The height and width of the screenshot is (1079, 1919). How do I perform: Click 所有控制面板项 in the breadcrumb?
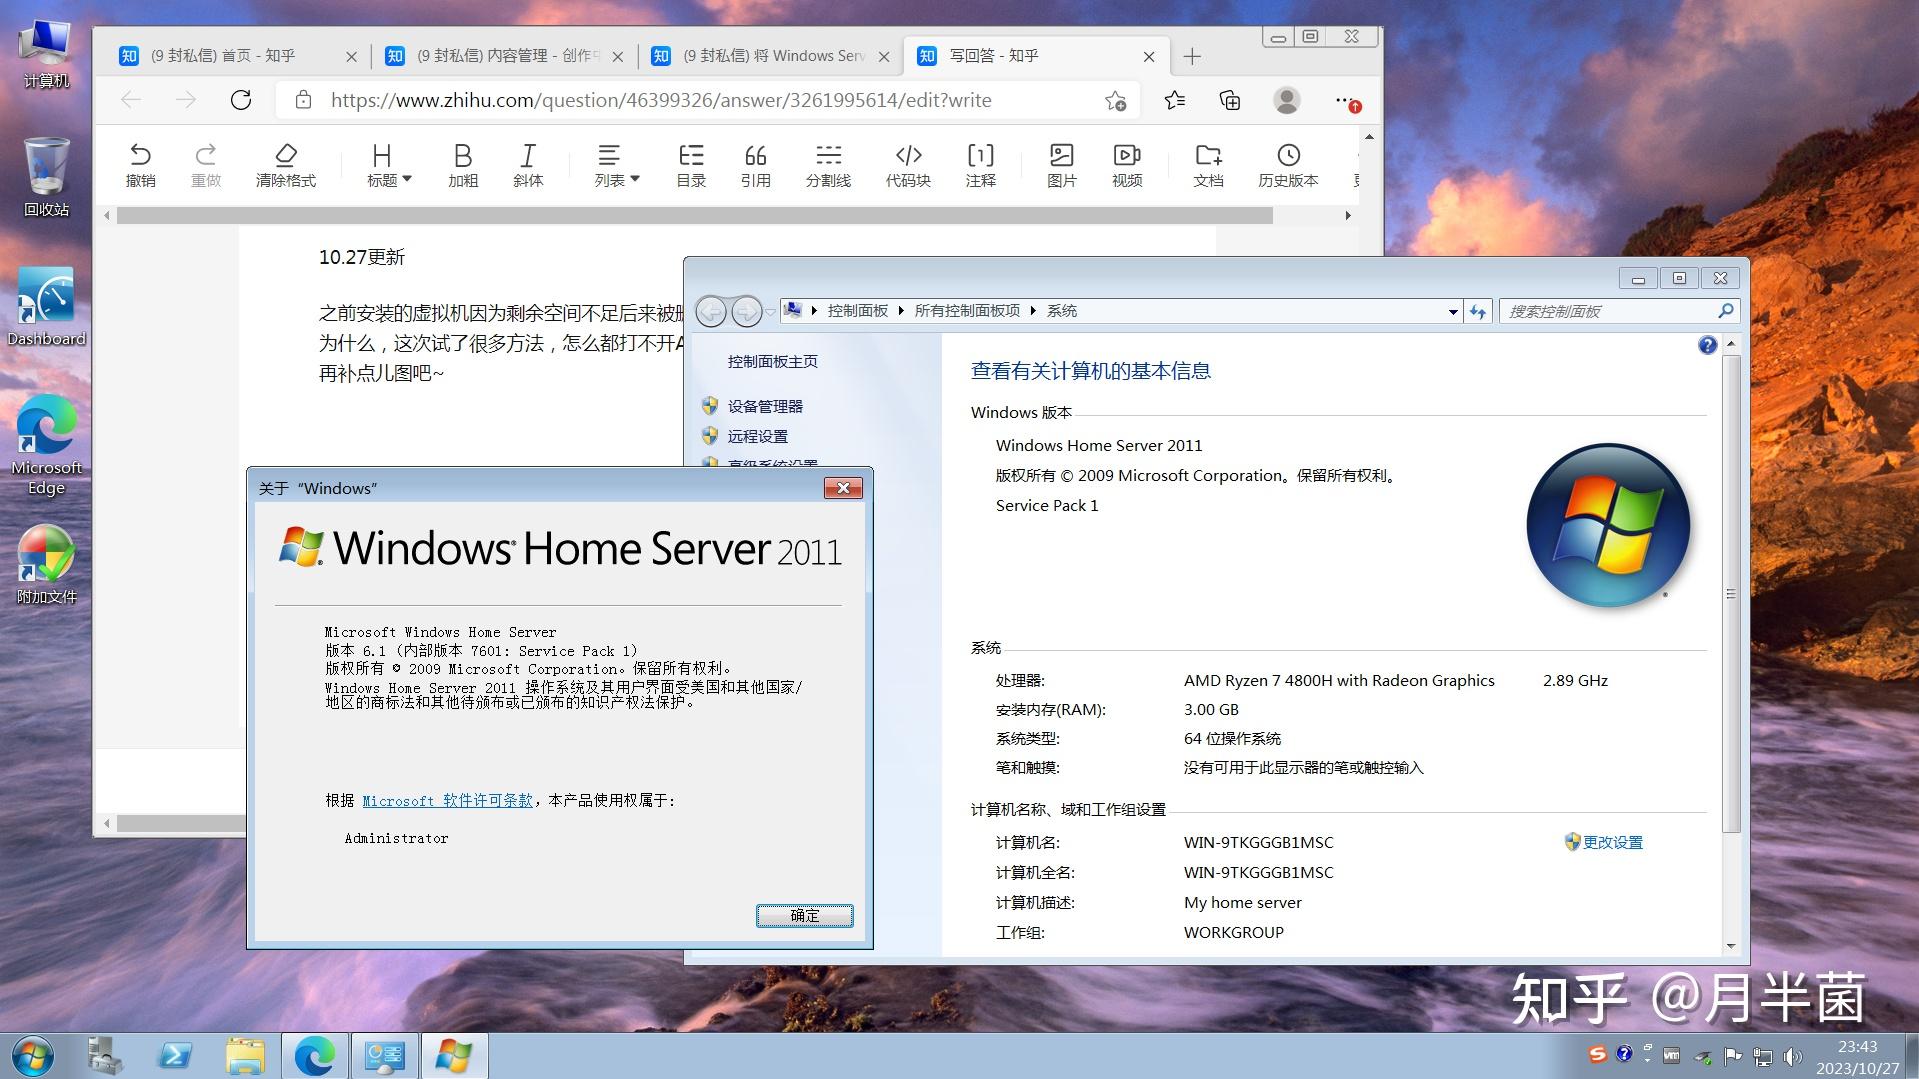(x=967, y=311)
